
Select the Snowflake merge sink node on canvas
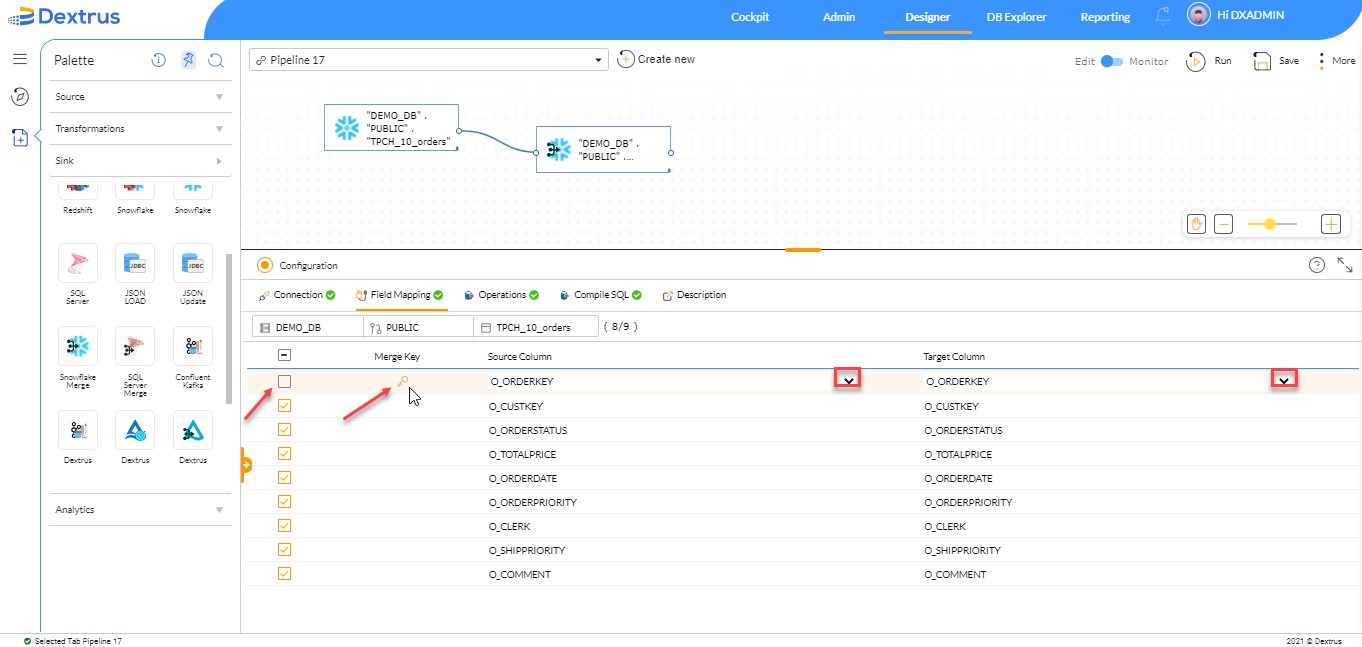click(x=603, y=149)
